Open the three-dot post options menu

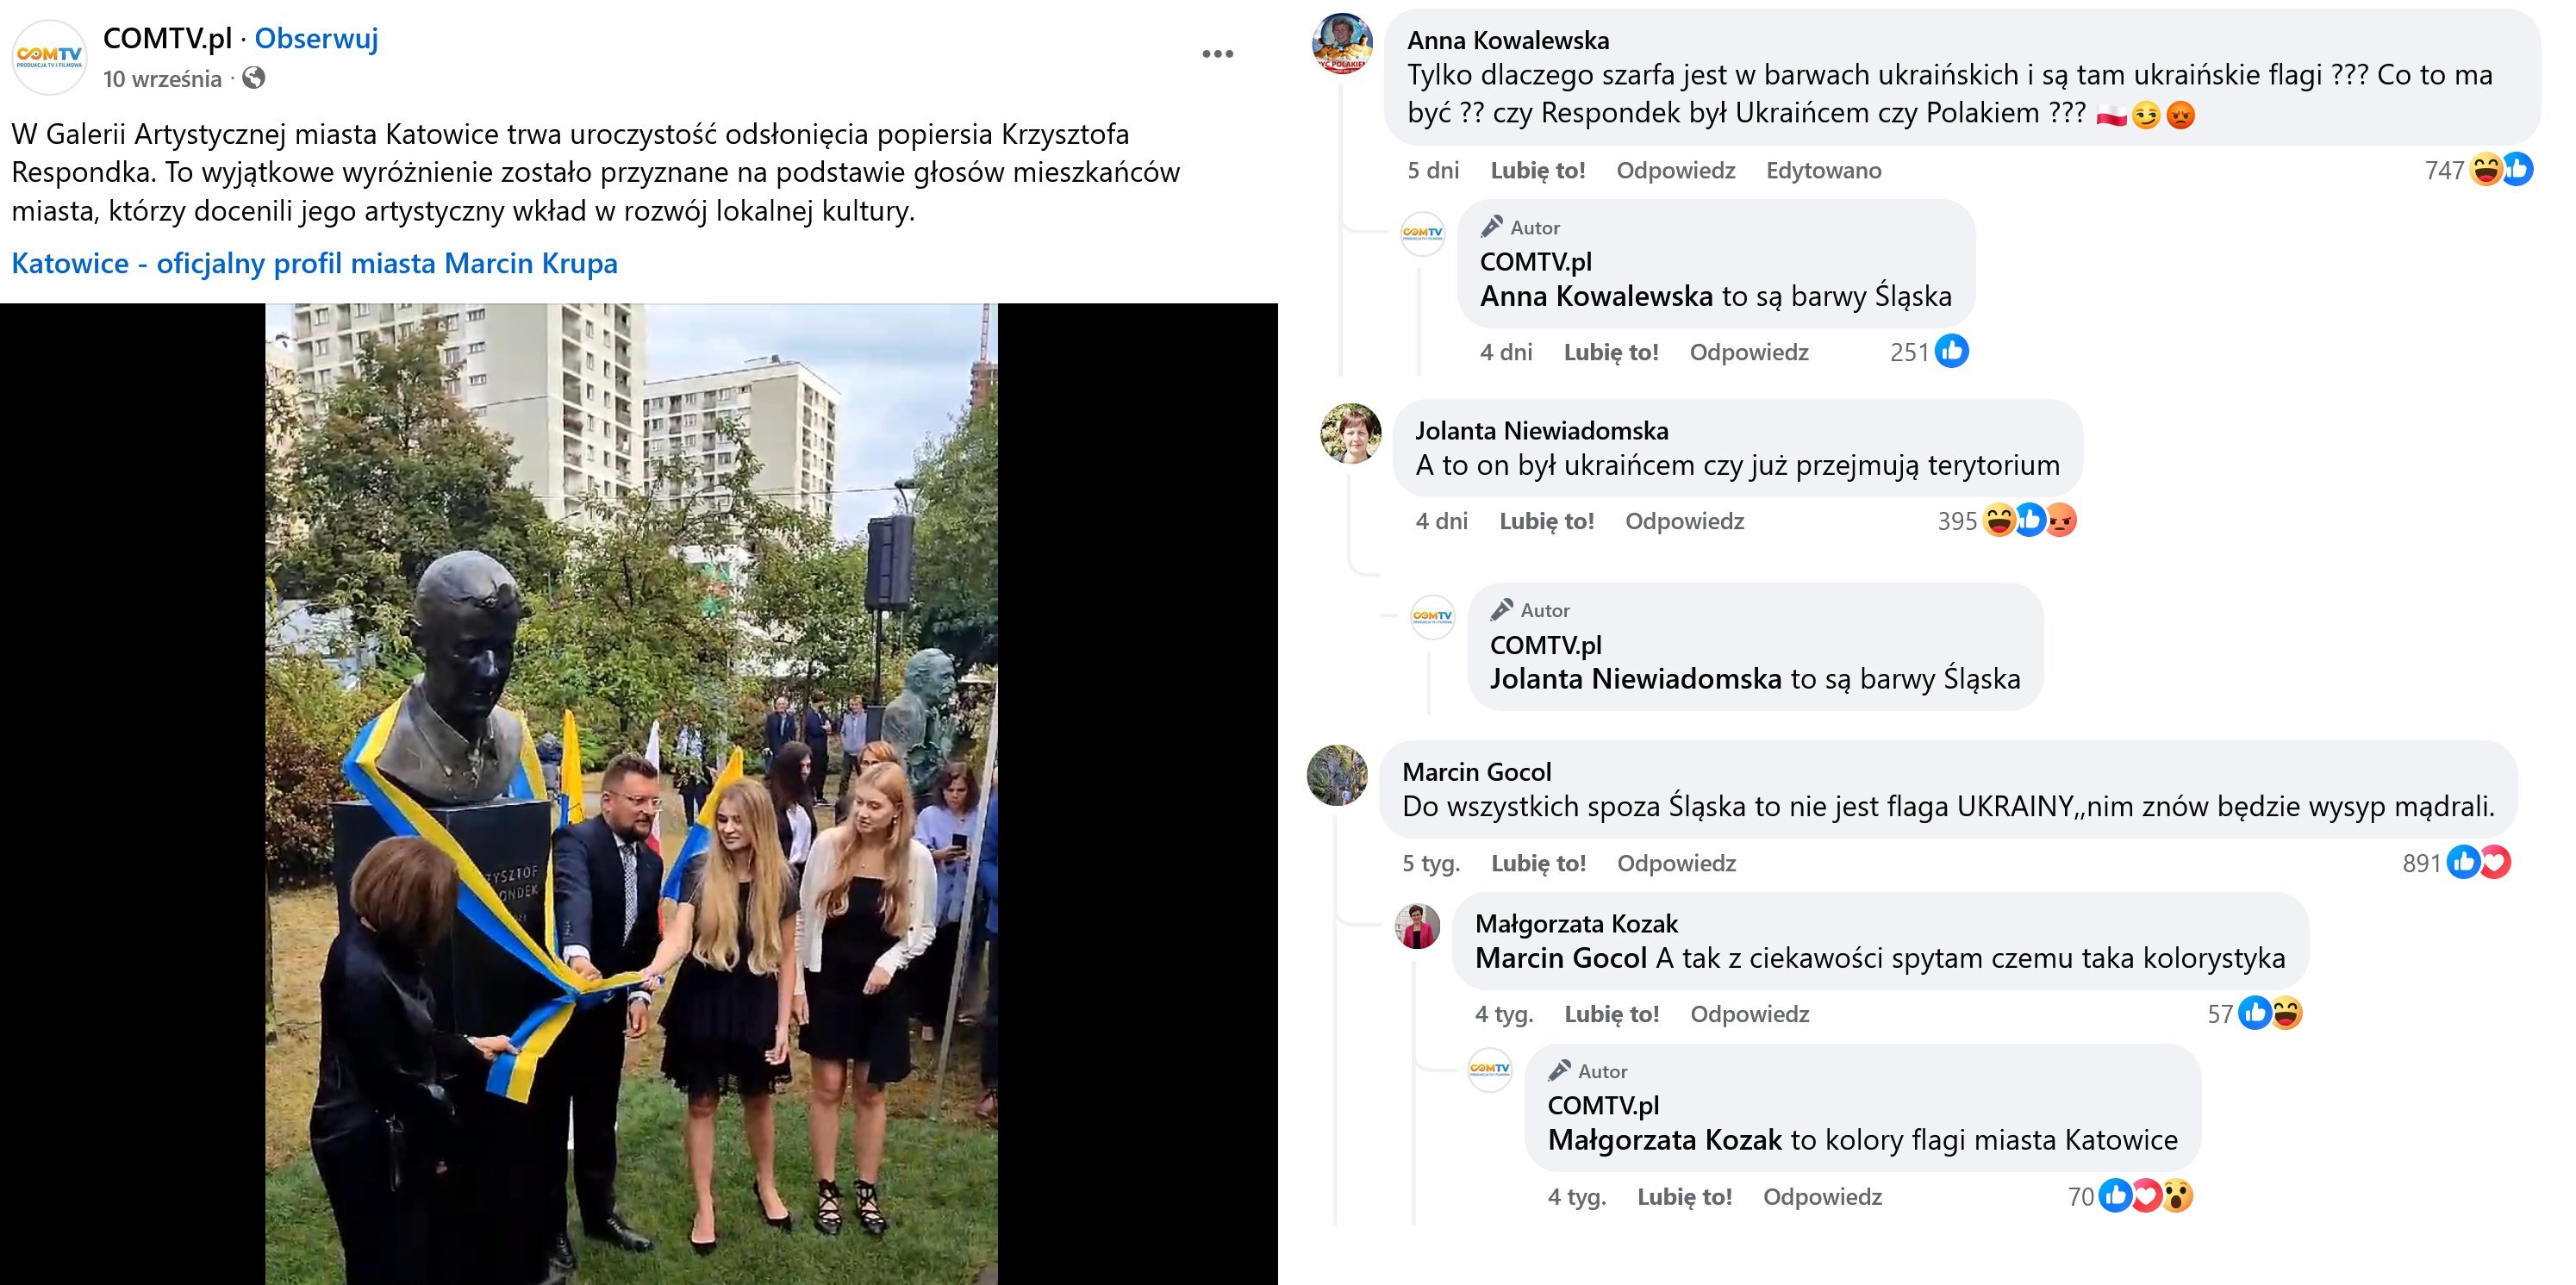click(x=1217, y=54)
